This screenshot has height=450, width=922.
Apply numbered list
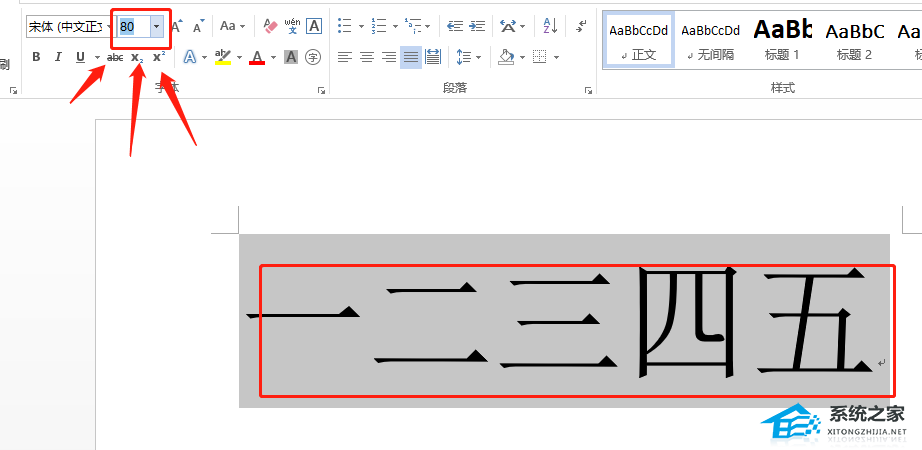379,26
